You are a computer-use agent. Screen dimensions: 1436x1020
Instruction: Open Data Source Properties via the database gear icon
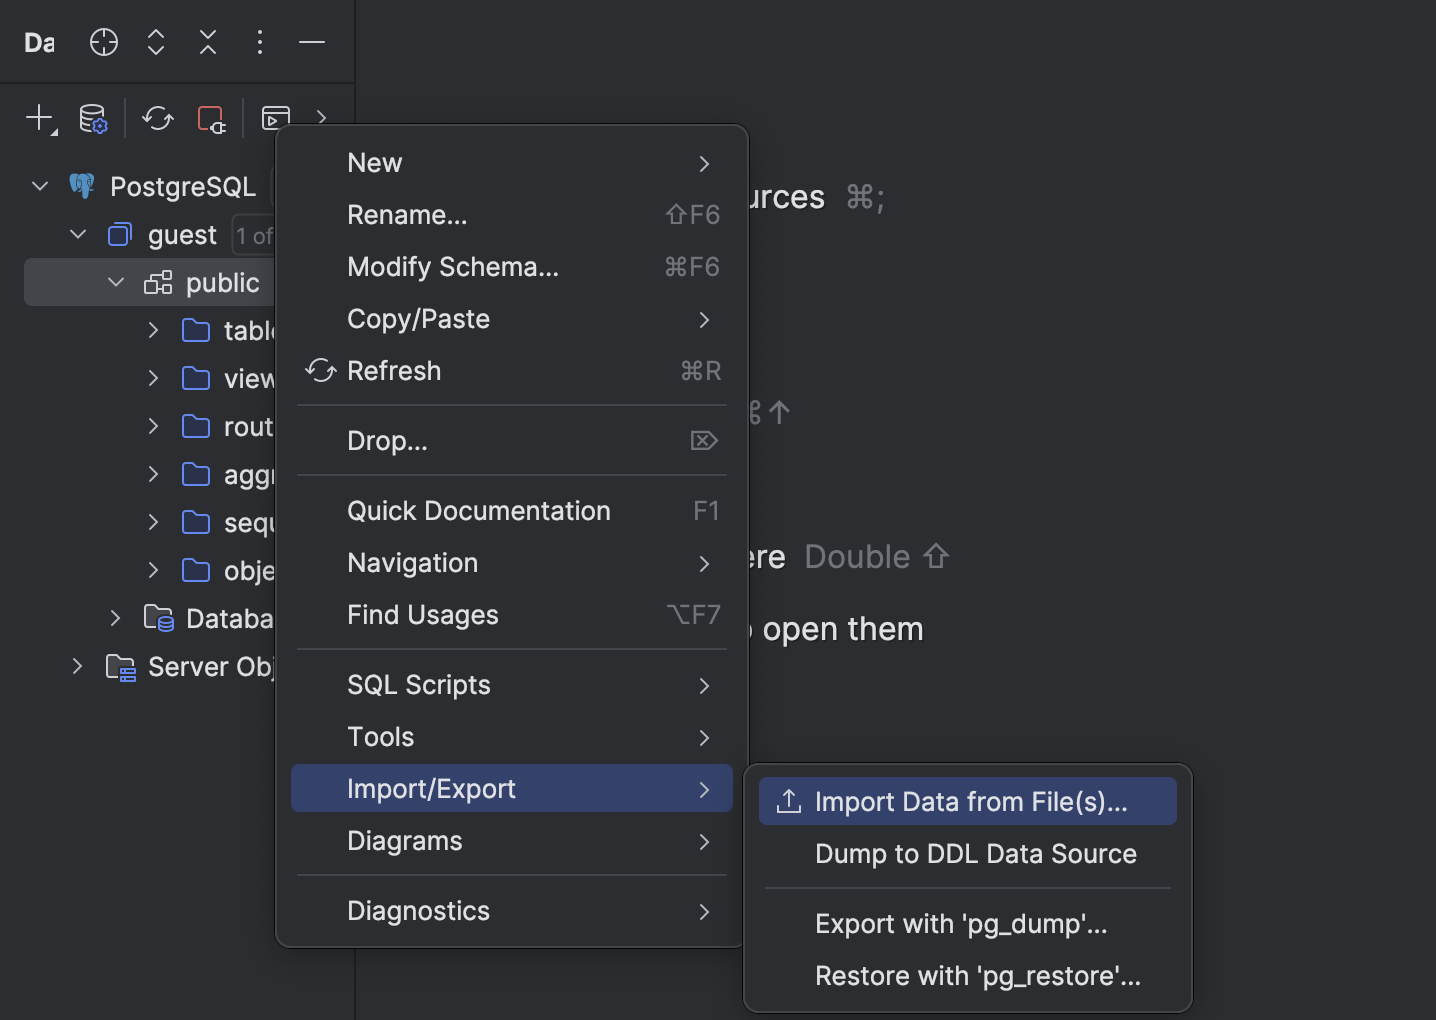tap(92, 118)
